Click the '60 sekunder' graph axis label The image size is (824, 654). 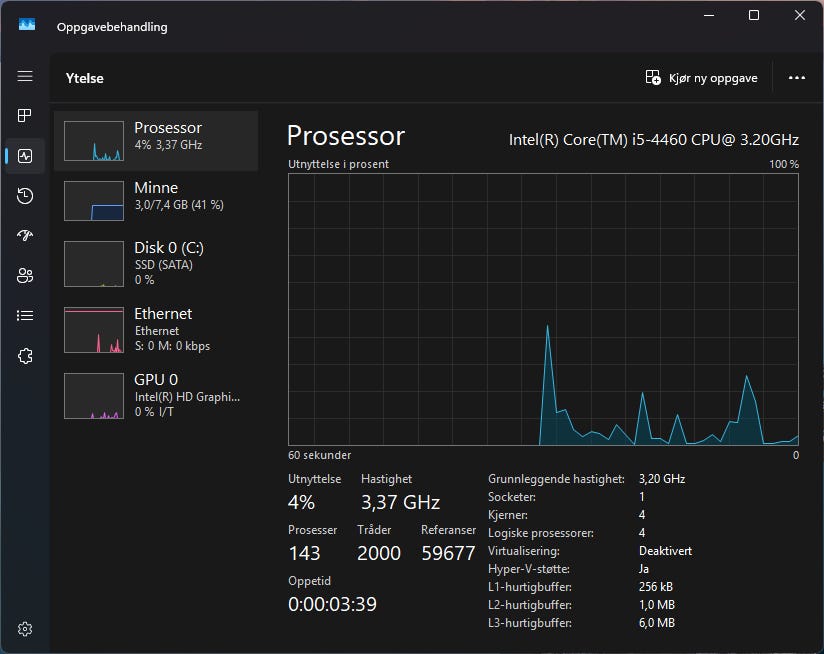coord(320,455)
